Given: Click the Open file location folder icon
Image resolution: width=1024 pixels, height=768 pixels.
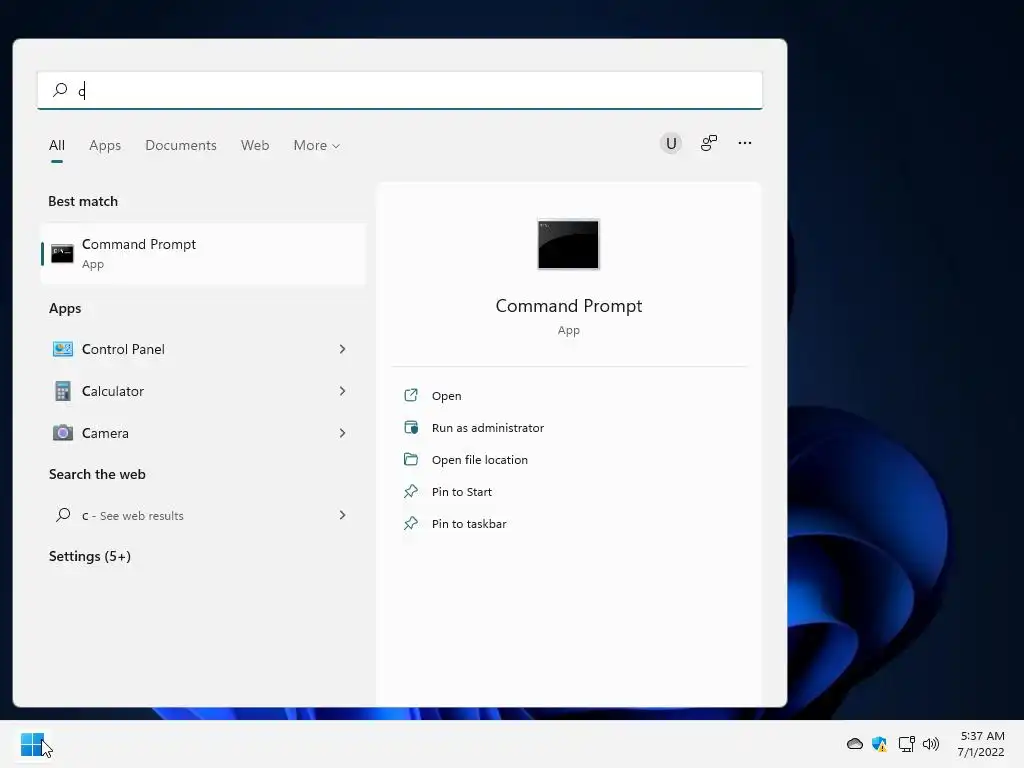Looking at the screenshot, I should click(411, 459).
